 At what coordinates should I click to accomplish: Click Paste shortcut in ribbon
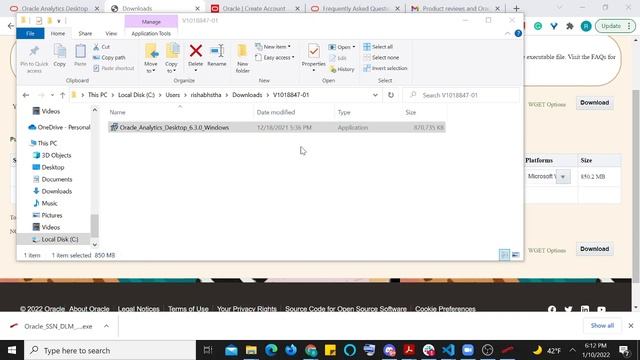click(113, 68)
